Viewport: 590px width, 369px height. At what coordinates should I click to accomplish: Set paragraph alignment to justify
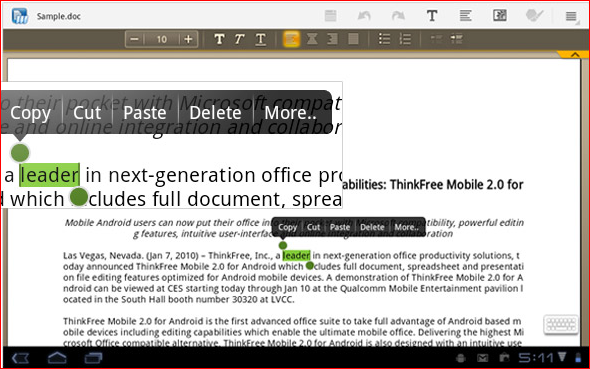(x=353, y=39)
